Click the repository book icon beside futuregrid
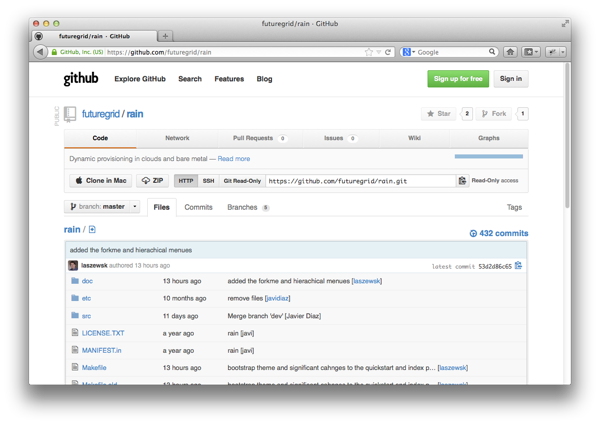This screenshot has width=600, height=425. [x=70, y=114]
